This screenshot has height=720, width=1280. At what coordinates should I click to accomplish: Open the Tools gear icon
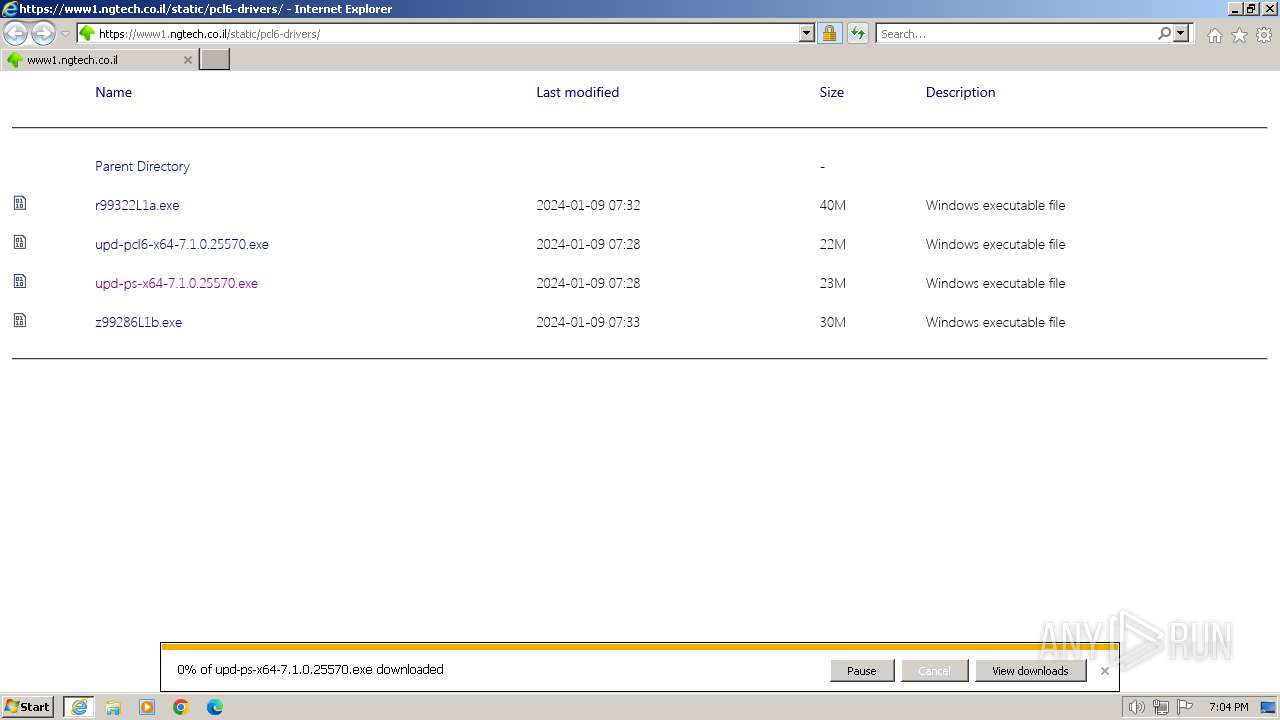click(1264, 35)
